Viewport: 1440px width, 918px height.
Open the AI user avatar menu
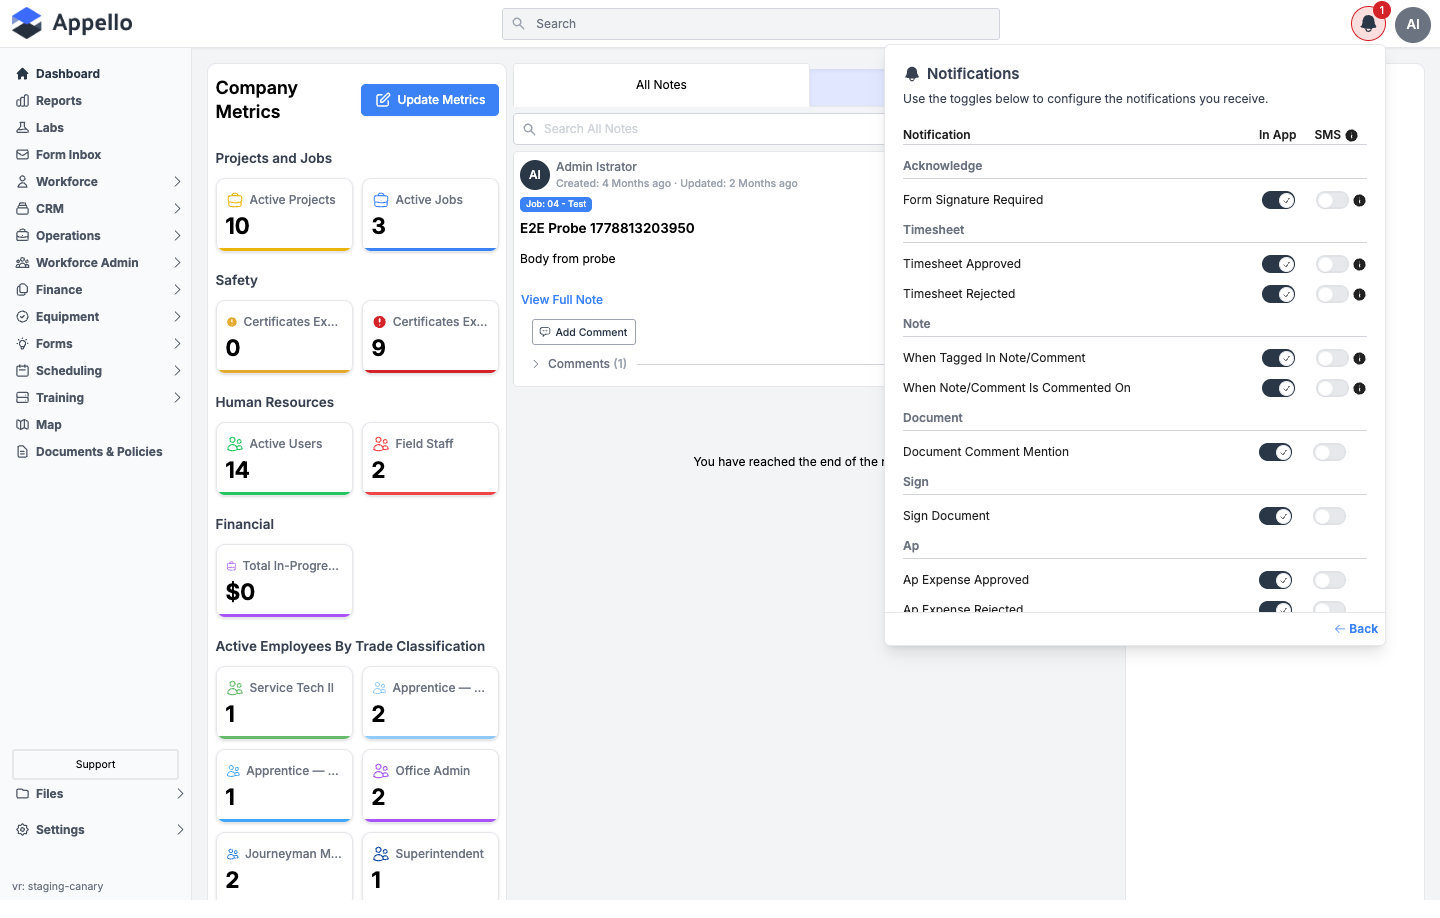point(1413,24)
